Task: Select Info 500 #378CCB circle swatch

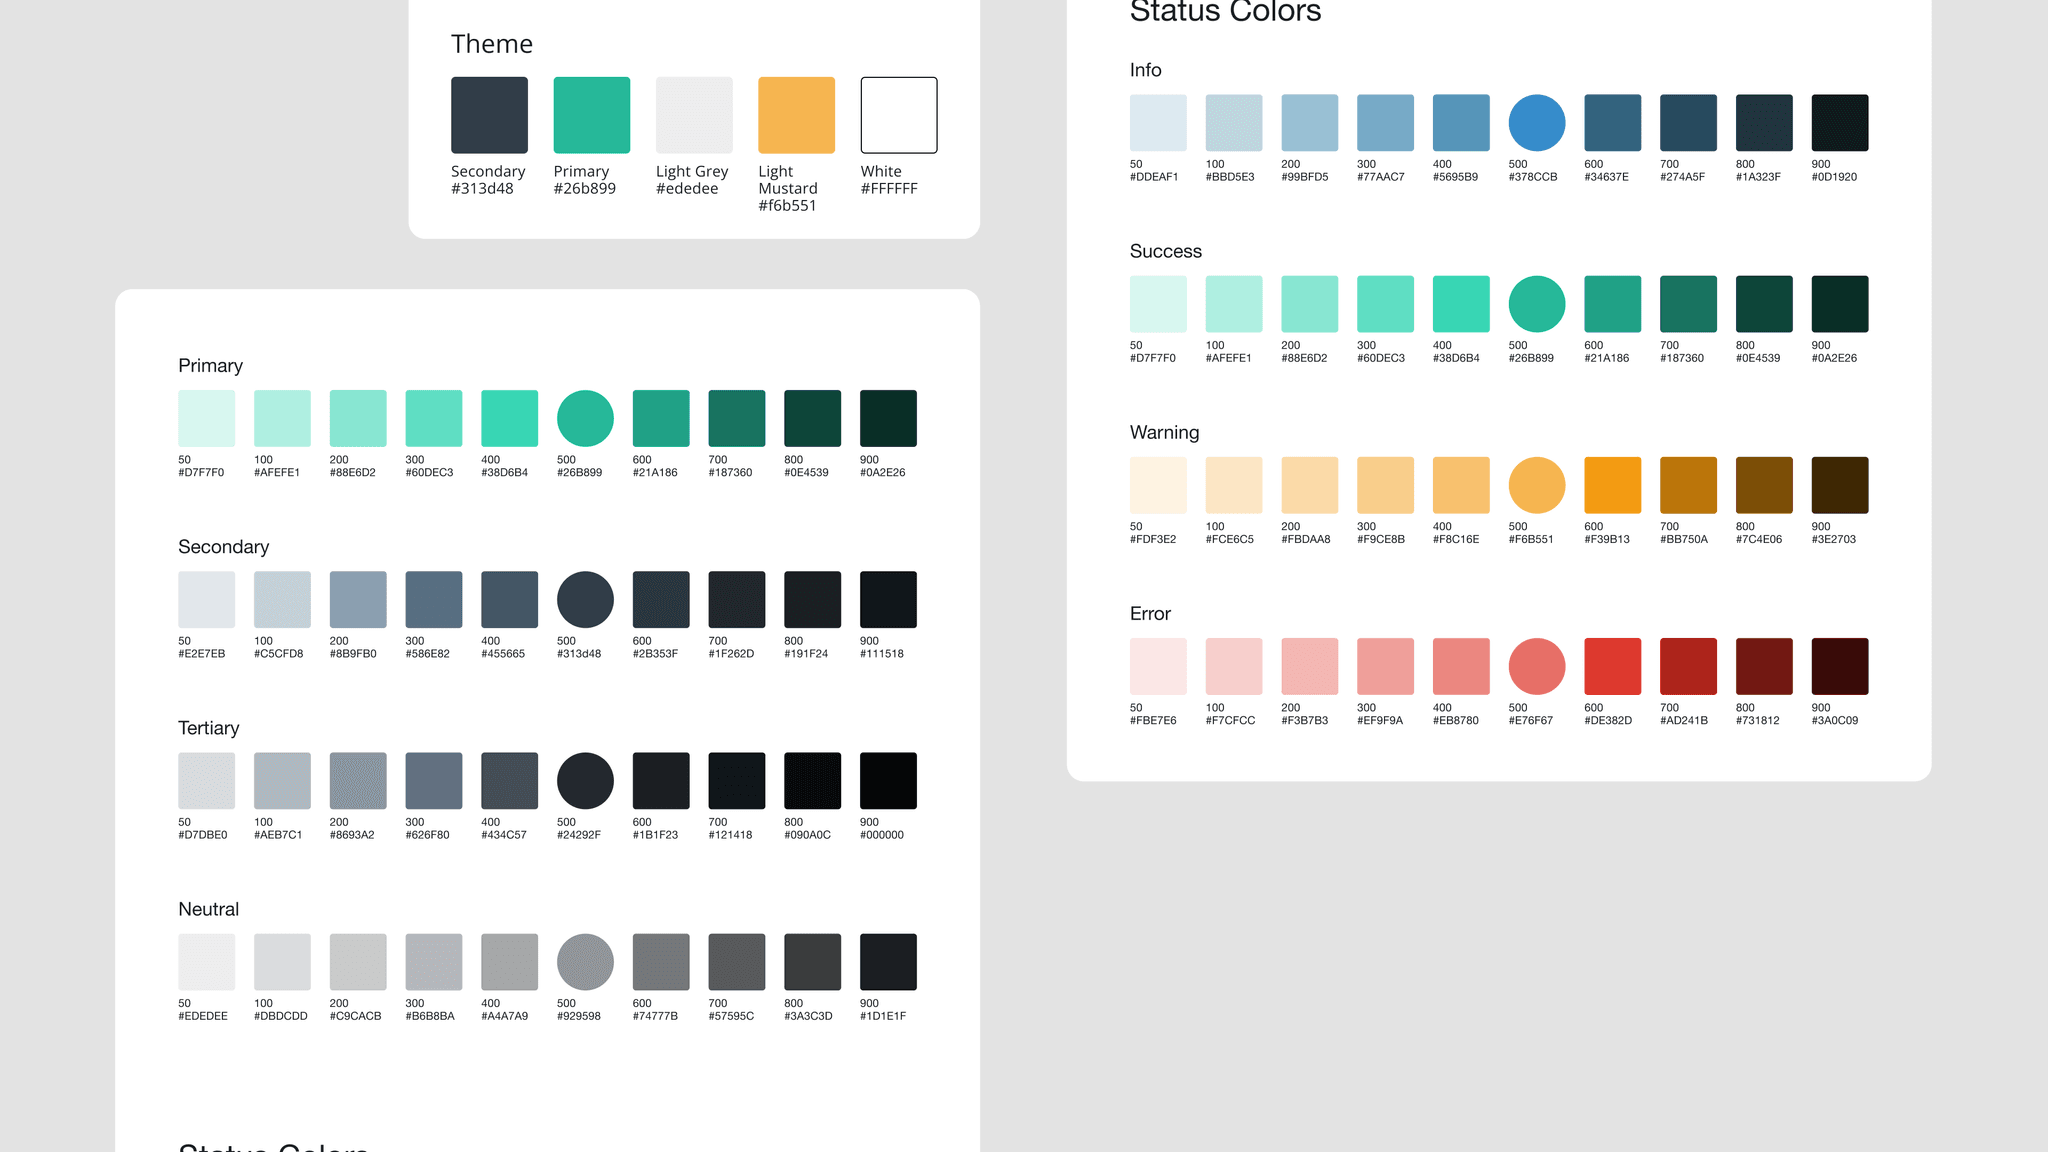Action: pyautogui.click(x=1536, y=122)
